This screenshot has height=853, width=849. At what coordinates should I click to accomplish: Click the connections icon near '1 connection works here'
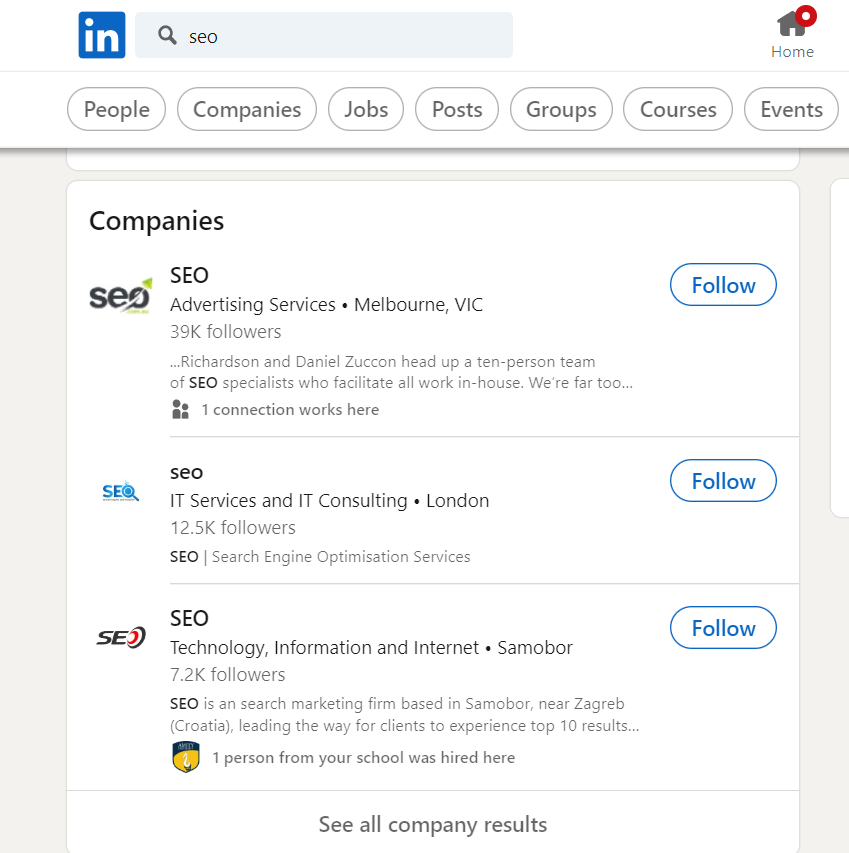point(180,409)
